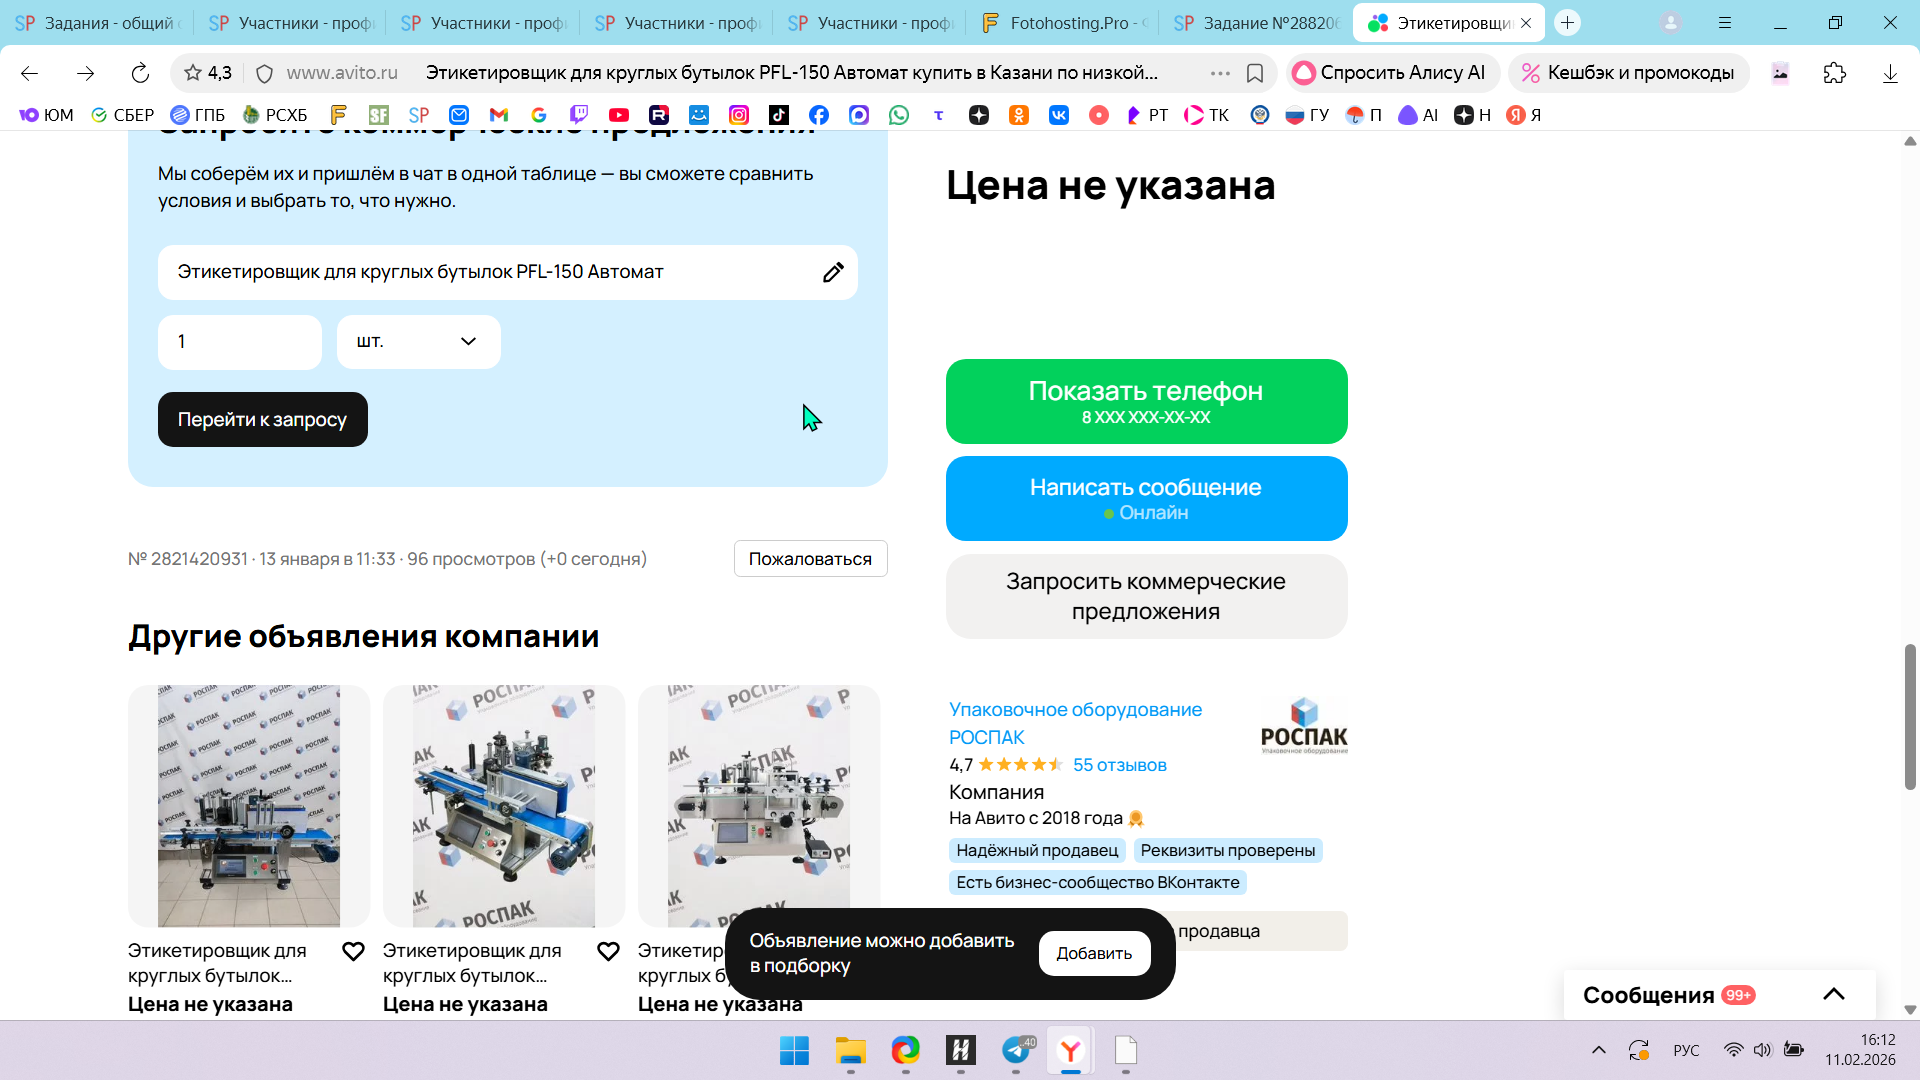Open Telegram from Windows taskbar
This screenshot has width=1920, height=1080.
pos(1016,1050)
